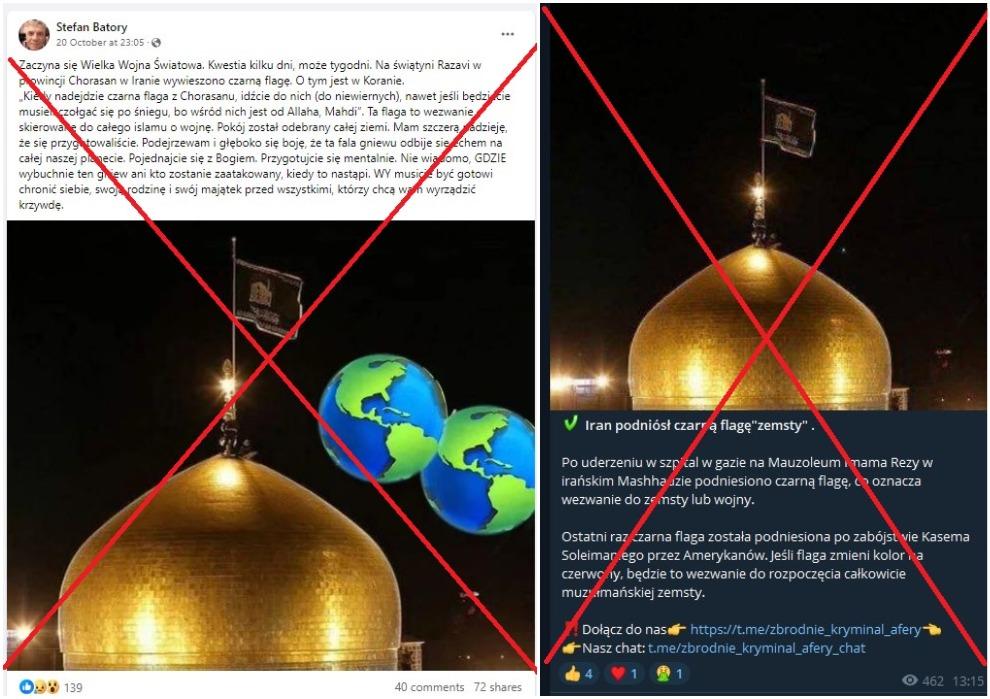Open Stefan Batory's profile name link
This screenshot has width=990, height=699.
pyautogui.click(x=92, y=27)
